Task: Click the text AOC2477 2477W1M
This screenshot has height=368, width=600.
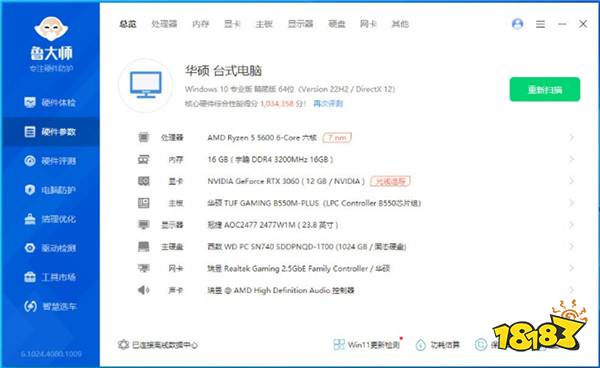Action: pos(260,225)
